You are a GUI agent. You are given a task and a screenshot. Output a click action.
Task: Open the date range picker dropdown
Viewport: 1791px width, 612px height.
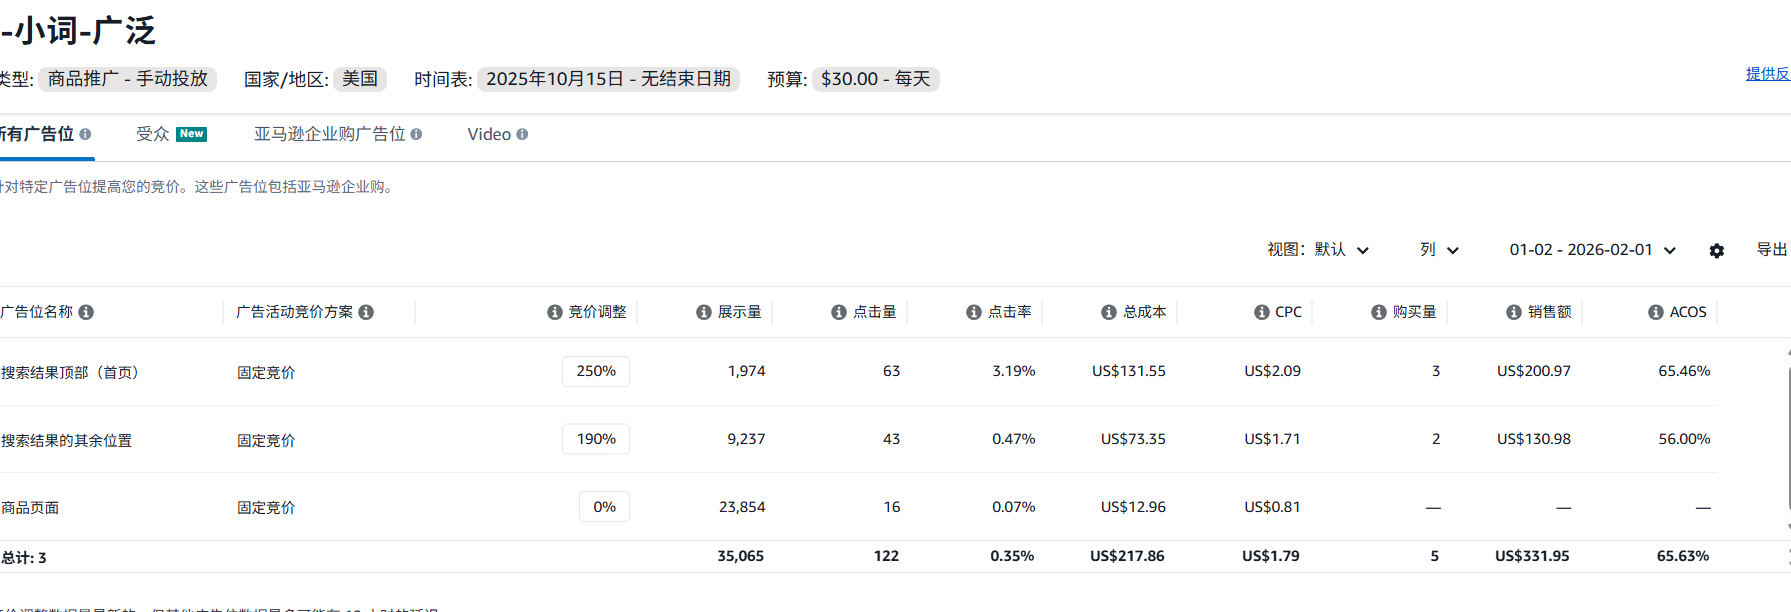1592,250
